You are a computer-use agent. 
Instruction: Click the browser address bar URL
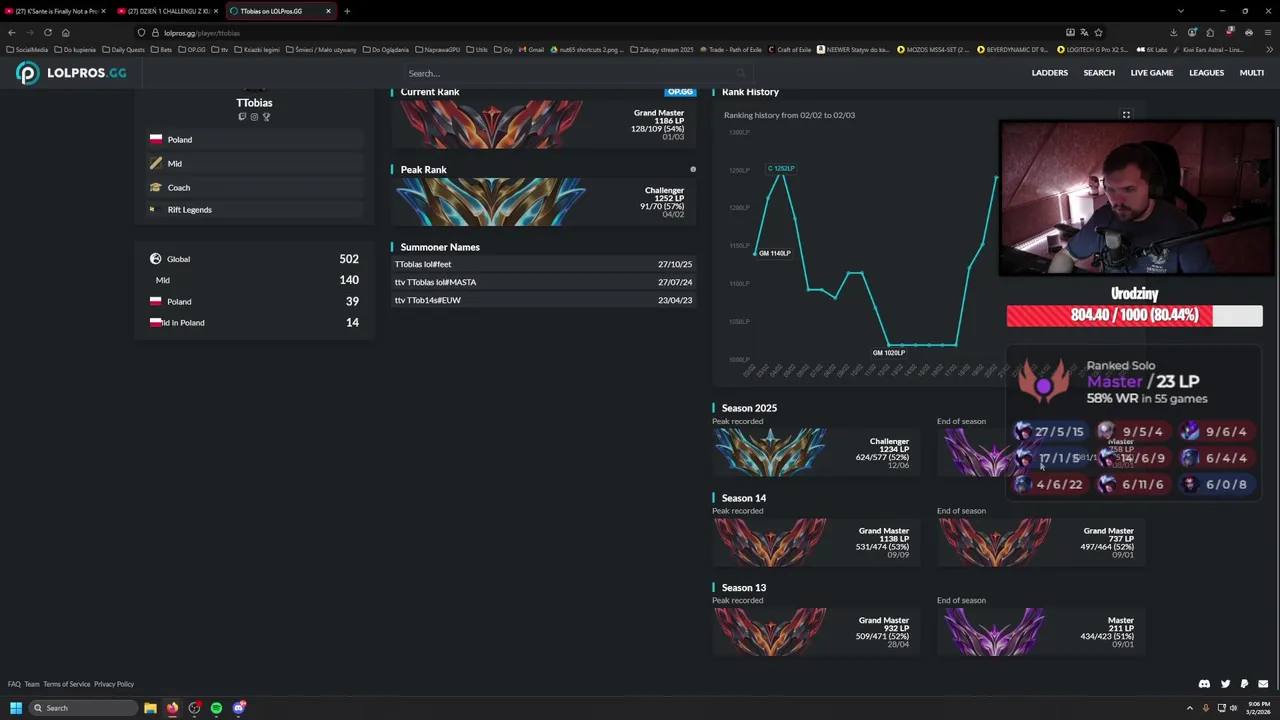(x=202, y=33)
